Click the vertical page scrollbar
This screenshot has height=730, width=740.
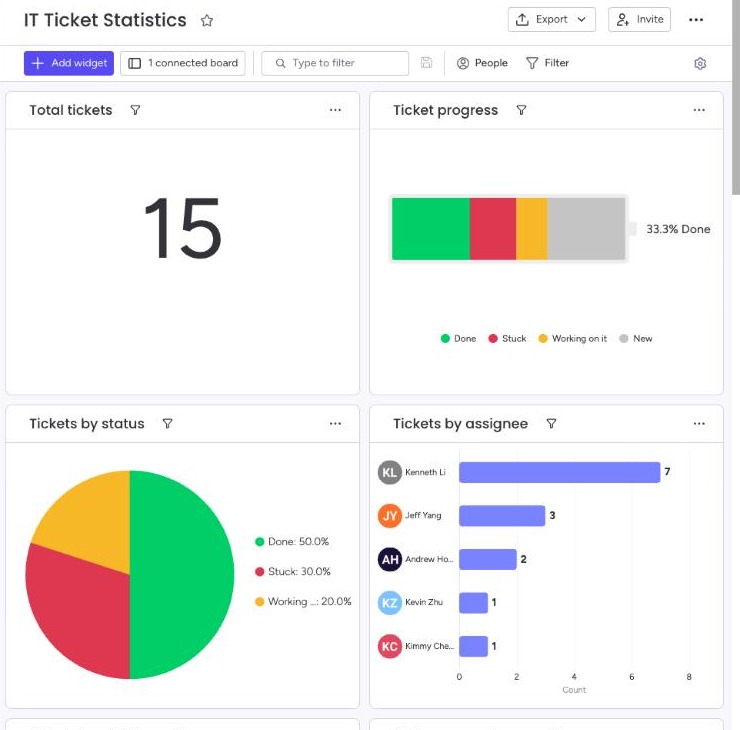pyautogui.click(x=736, y=97)
